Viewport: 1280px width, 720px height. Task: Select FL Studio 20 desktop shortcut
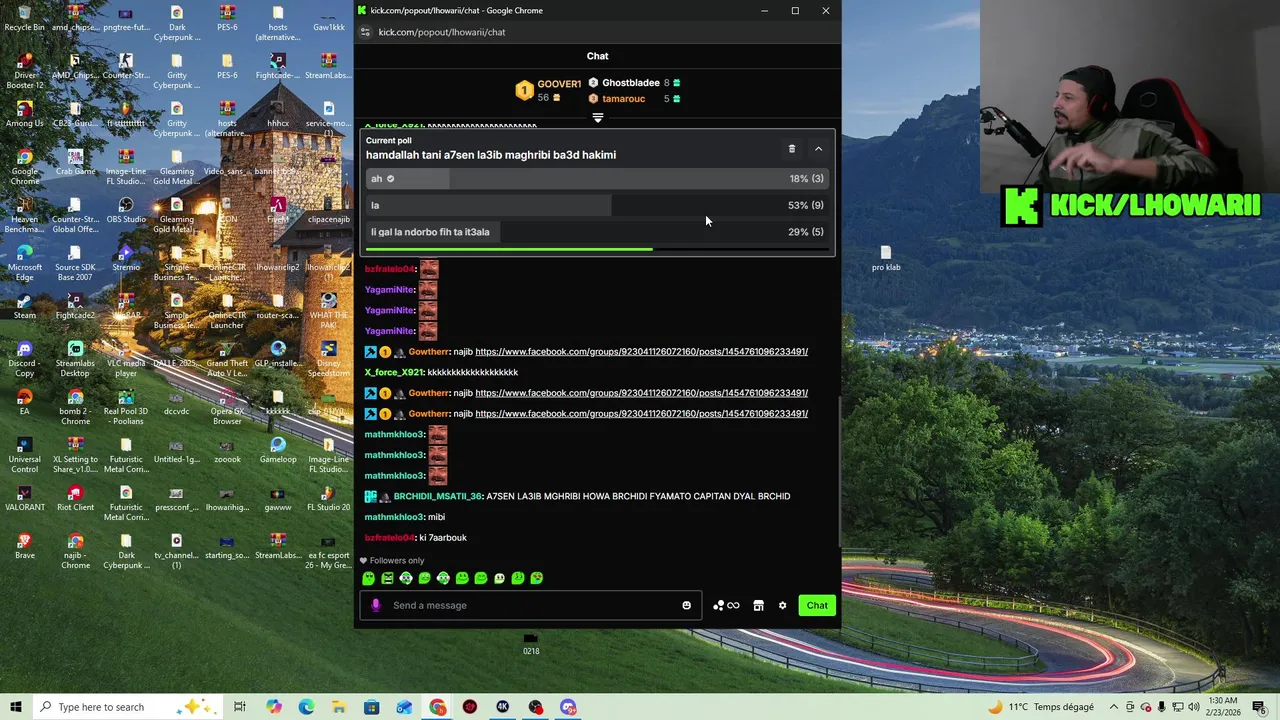[x=328, y=498]
